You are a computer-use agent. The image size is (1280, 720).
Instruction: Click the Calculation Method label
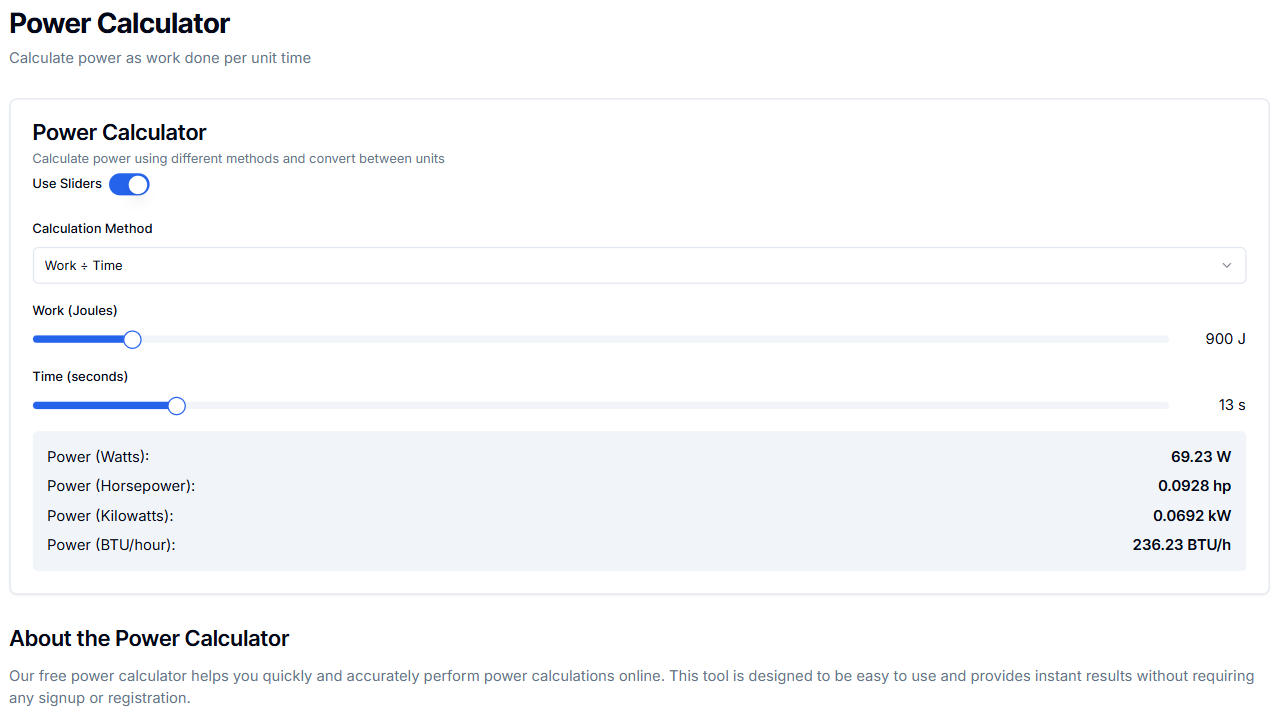(92, 229)
